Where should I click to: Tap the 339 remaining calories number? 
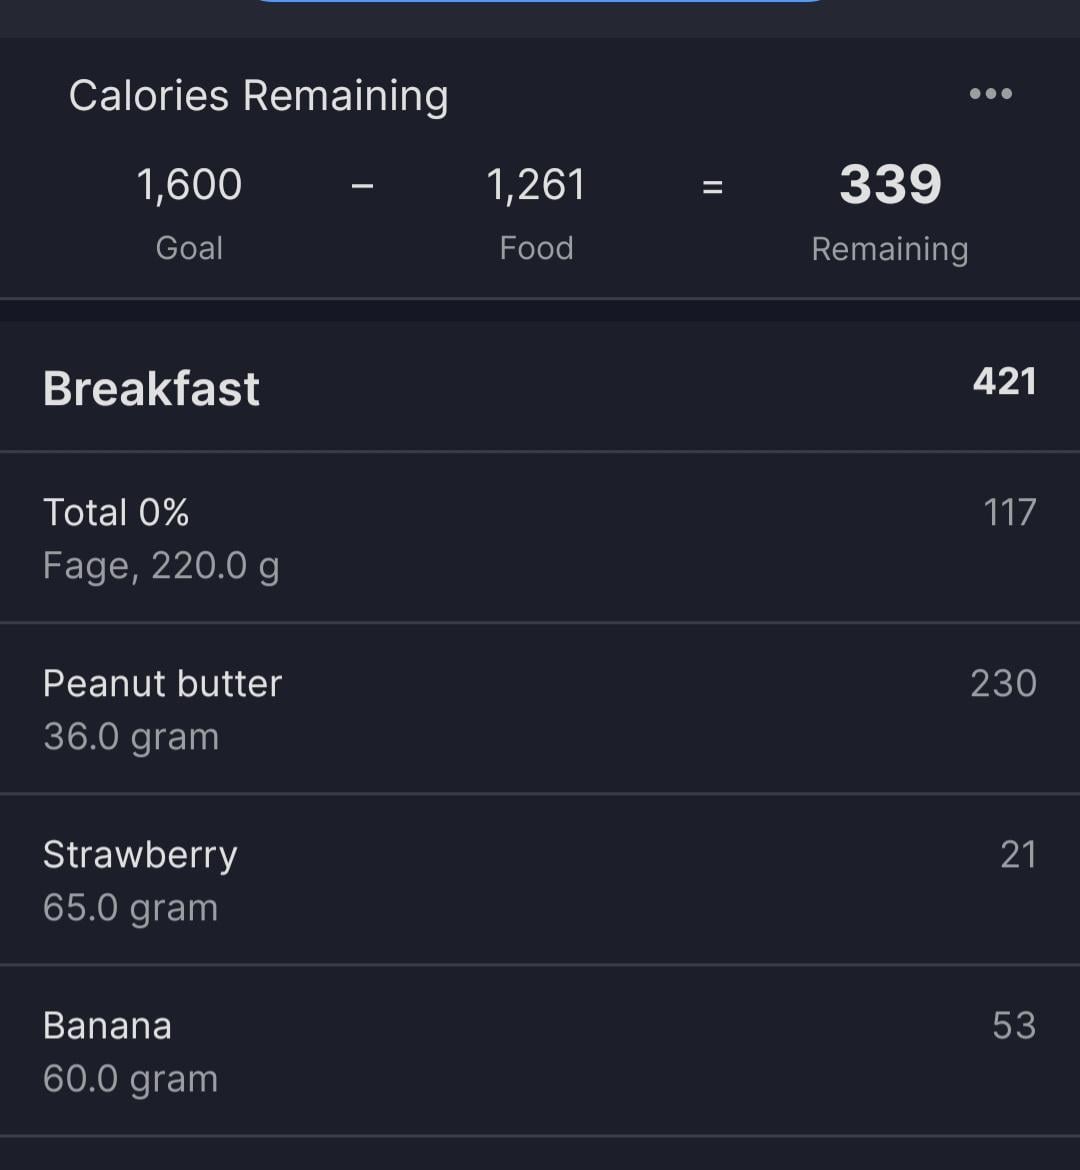point(890,184)
